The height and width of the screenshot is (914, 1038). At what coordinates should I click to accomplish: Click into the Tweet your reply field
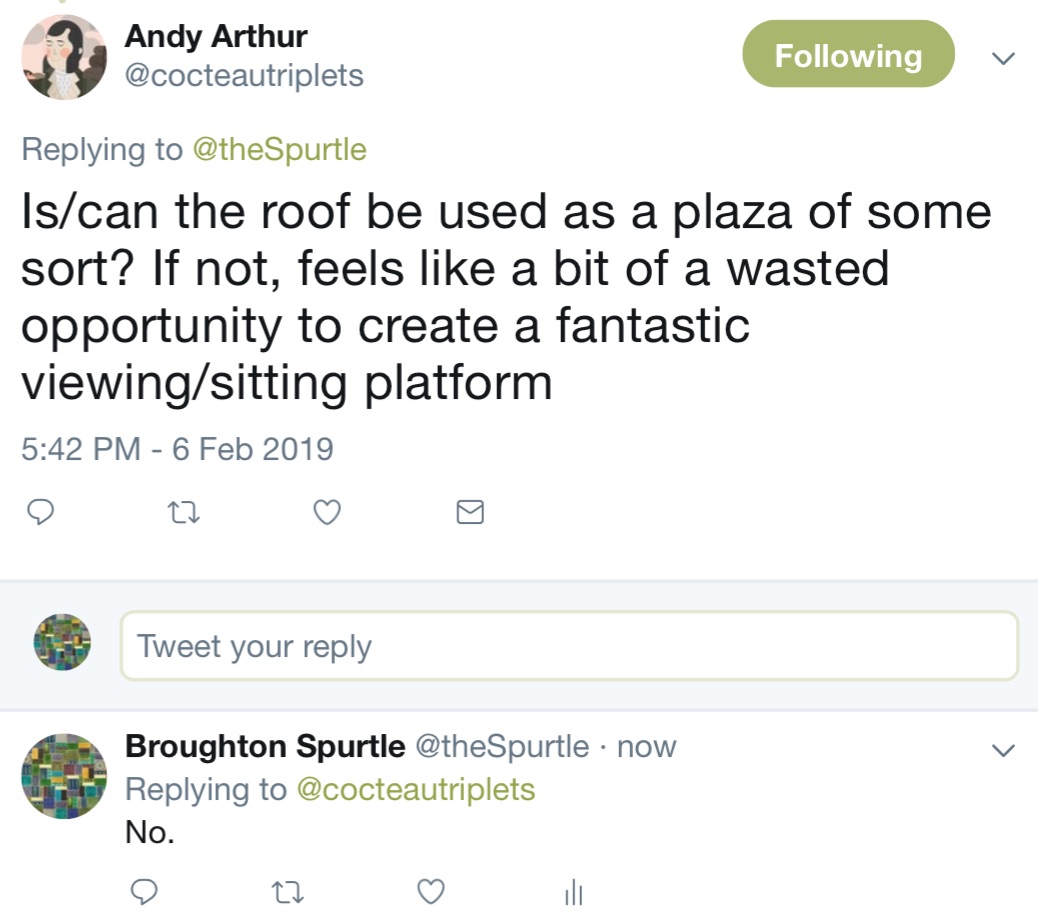pyautogui.click(x=569, y=645)
